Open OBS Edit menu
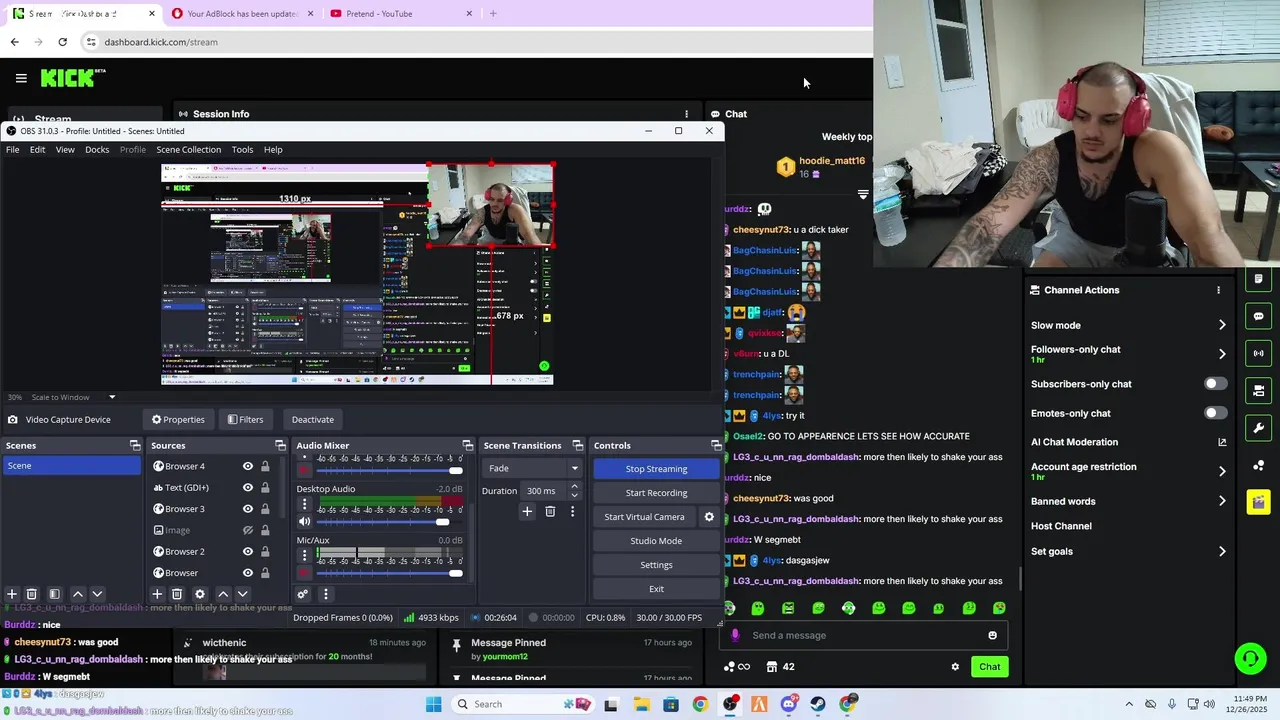 click(37, 149)
